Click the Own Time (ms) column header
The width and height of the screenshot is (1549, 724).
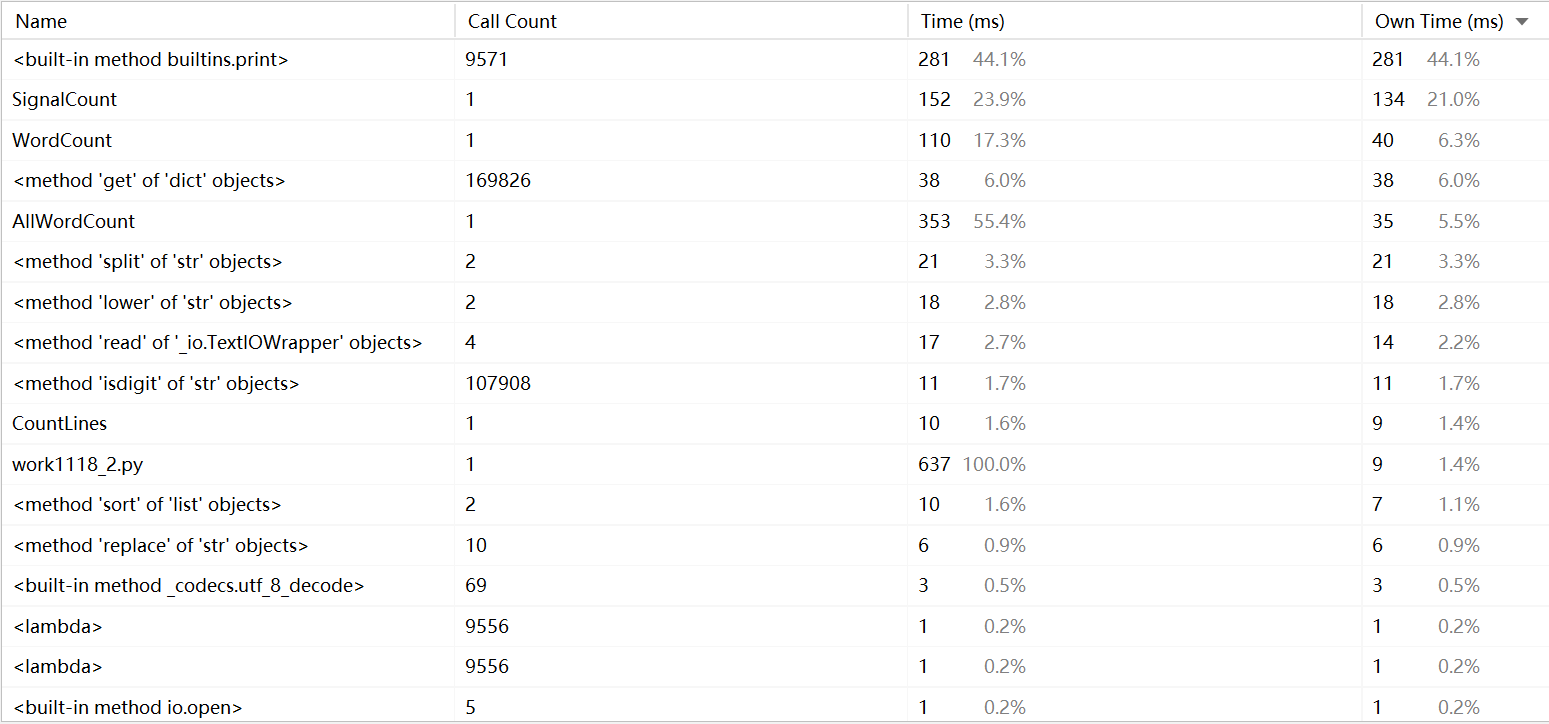point(1438,21)
